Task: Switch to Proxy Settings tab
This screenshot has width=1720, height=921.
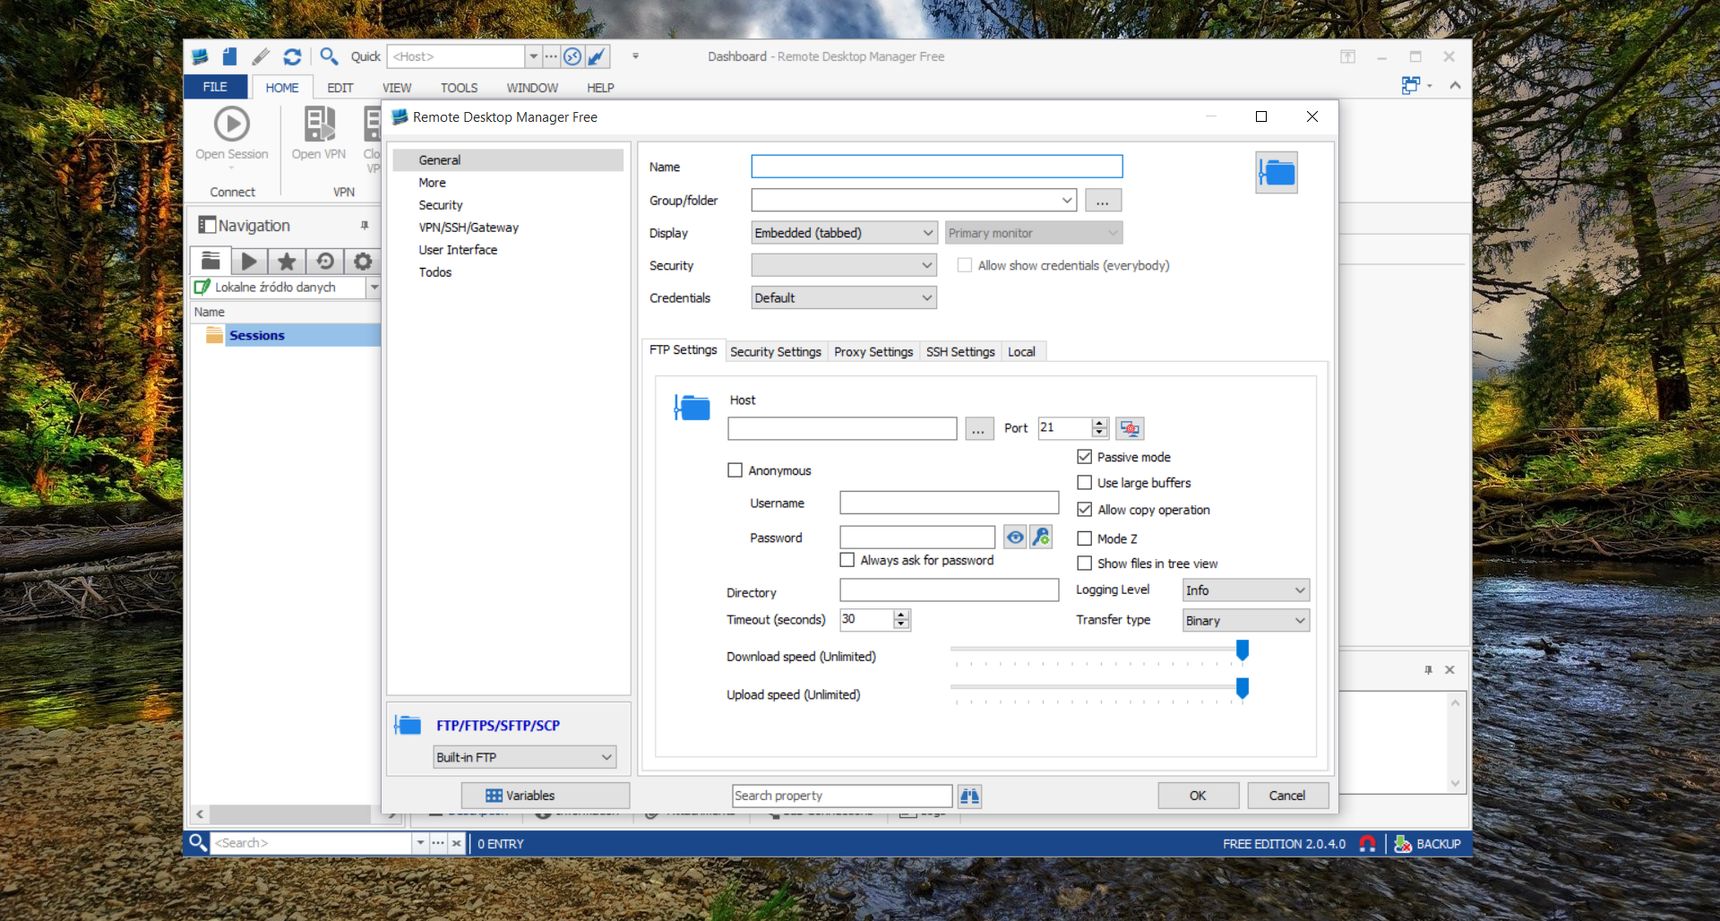Action: coord(873,352)
